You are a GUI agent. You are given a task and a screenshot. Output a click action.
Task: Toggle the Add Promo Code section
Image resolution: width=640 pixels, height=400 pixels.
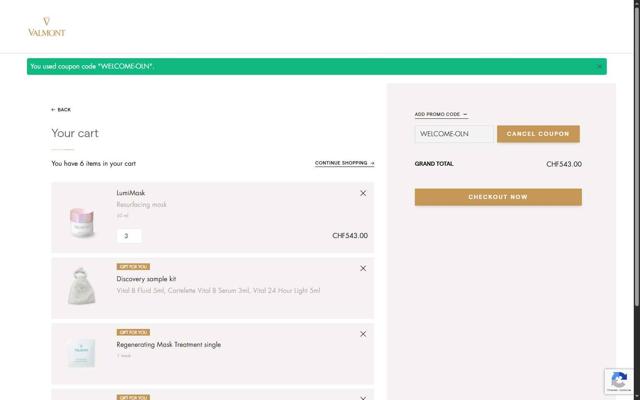pos(441,115)
